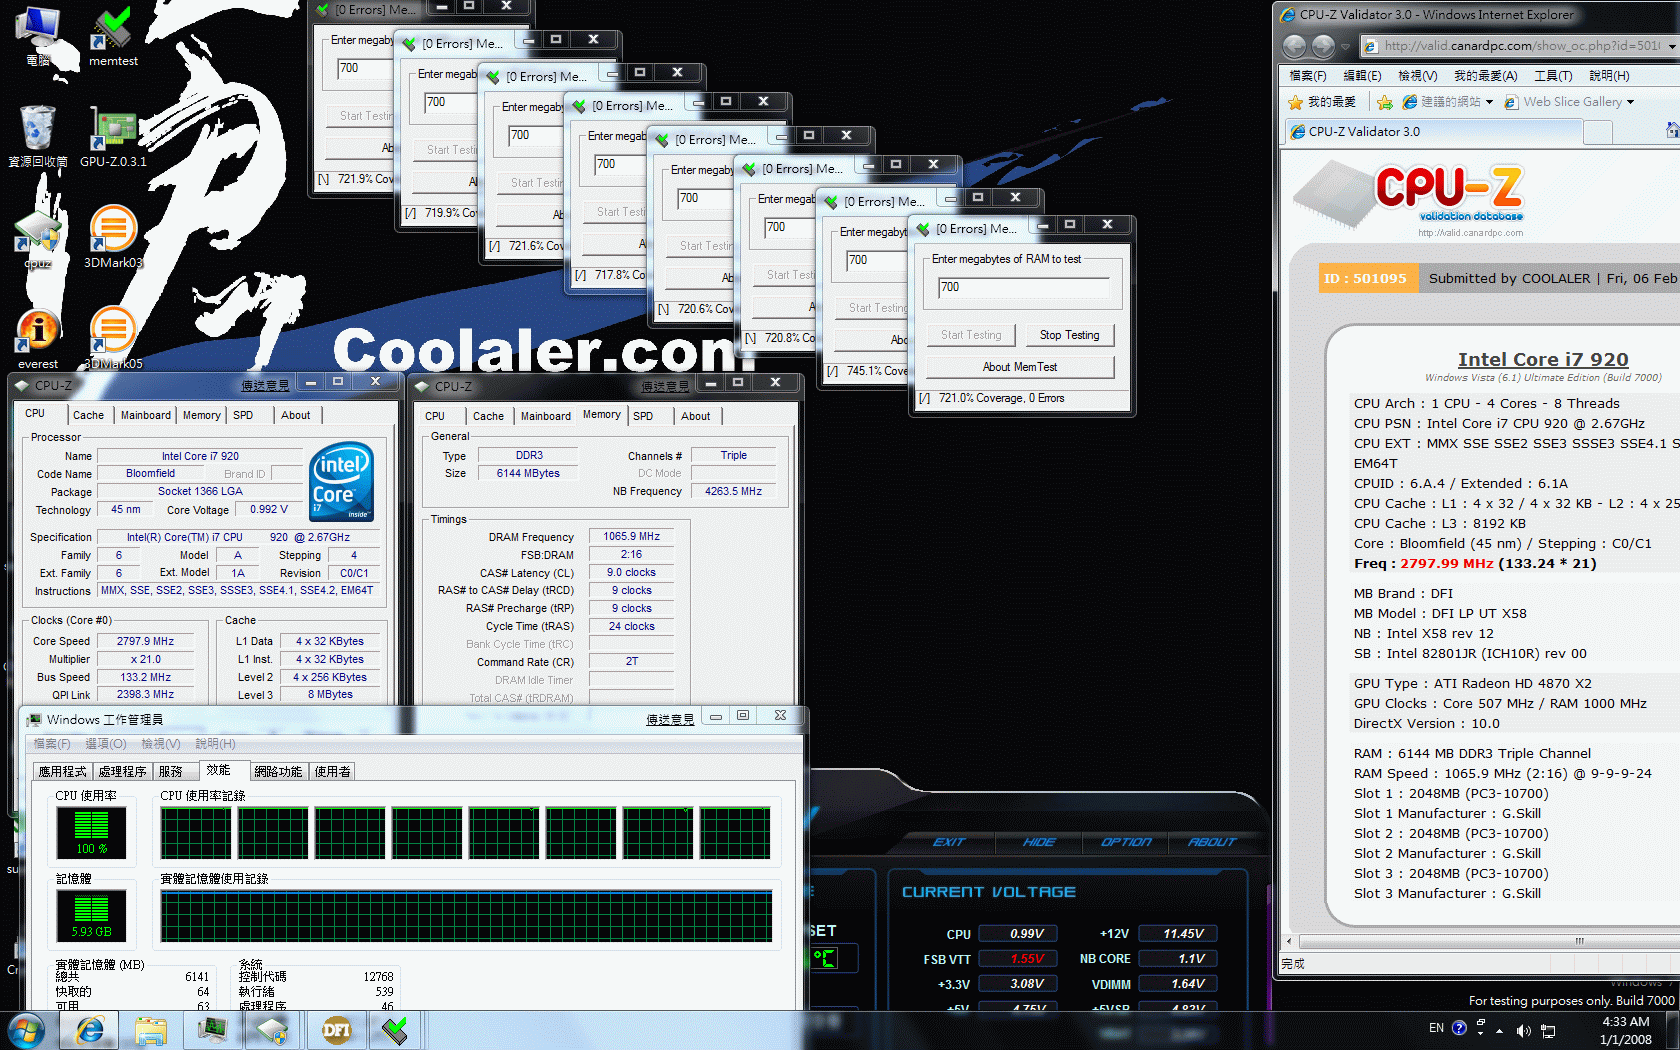The height and width of the screenshot is (1050, 1680).
Task: Click the megabytes of RAM input field
Action: [1024, 287]
